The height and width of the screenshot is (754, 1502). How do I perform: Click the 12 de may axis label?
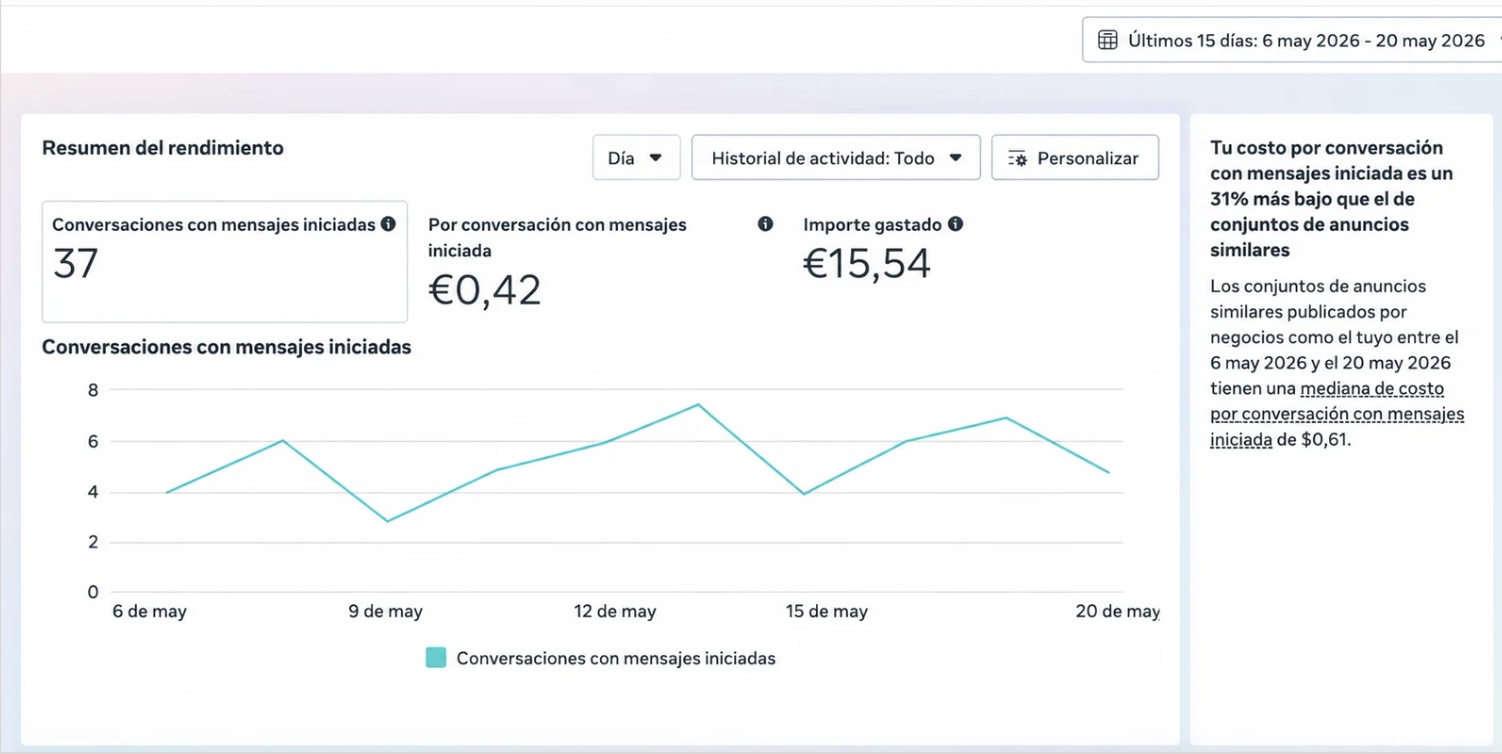click(615, 611)
